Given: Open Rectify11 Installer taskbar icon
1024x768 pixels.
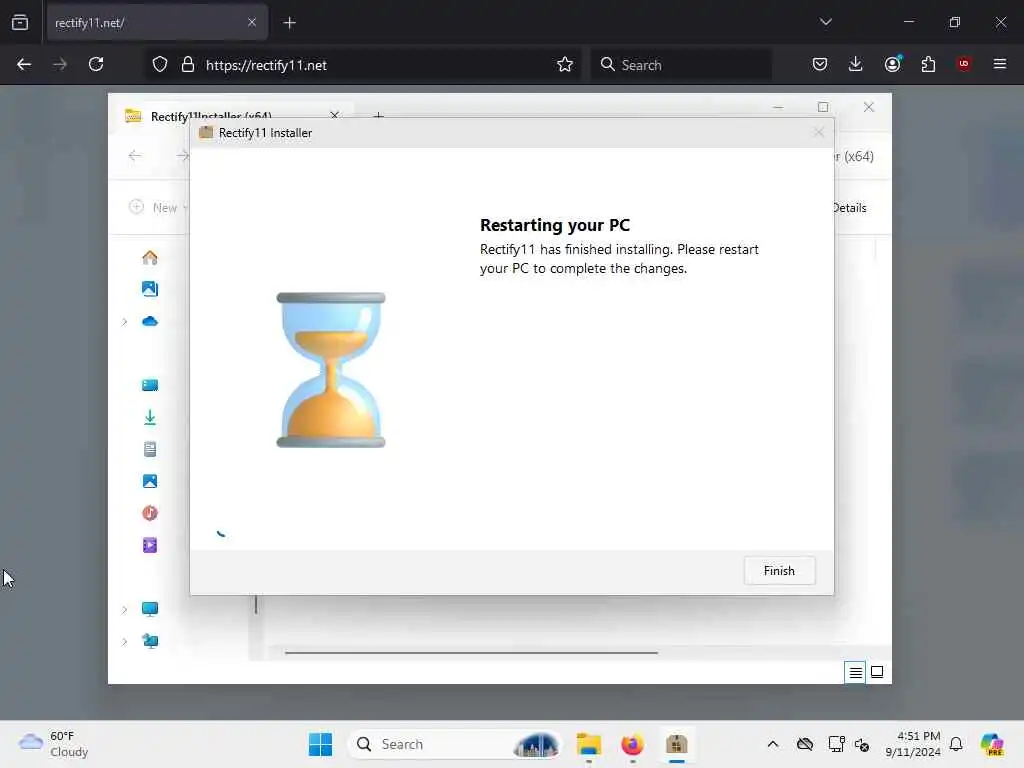Looking at the screenshot, I should 677,744.
